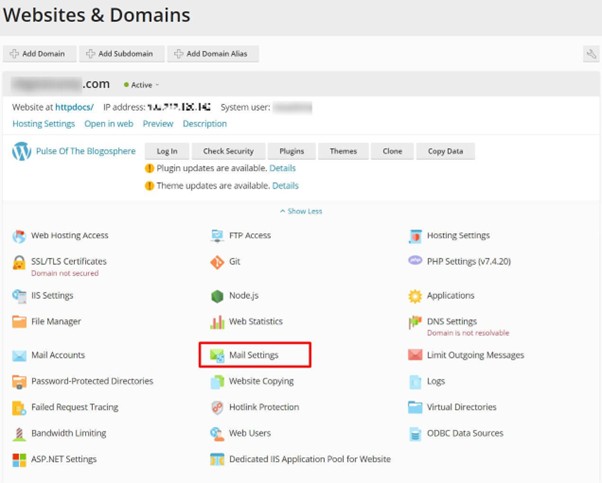
Task: Click the SSL/TLS Certificates lock icon
Action: (x=19, y=262)
